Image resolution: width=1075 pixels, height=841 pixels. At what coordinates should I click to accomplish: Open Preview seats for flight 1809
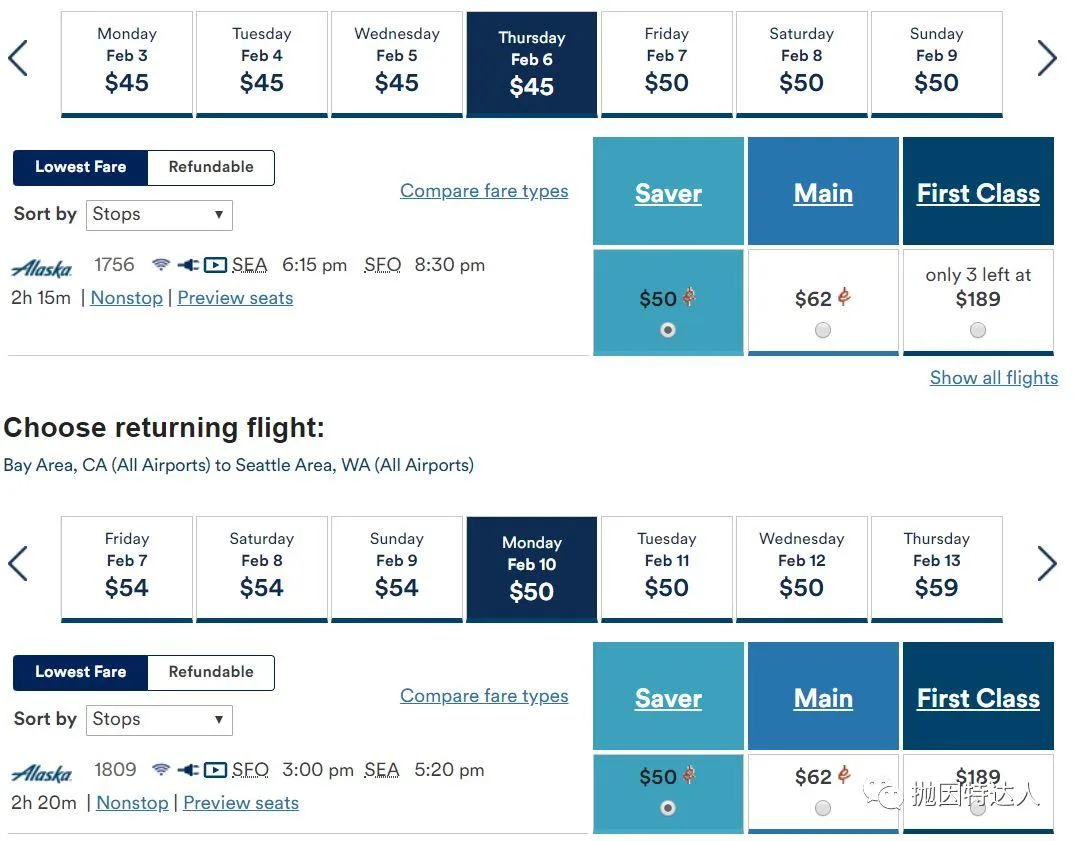pyautogui.click(x=241, y=803)
